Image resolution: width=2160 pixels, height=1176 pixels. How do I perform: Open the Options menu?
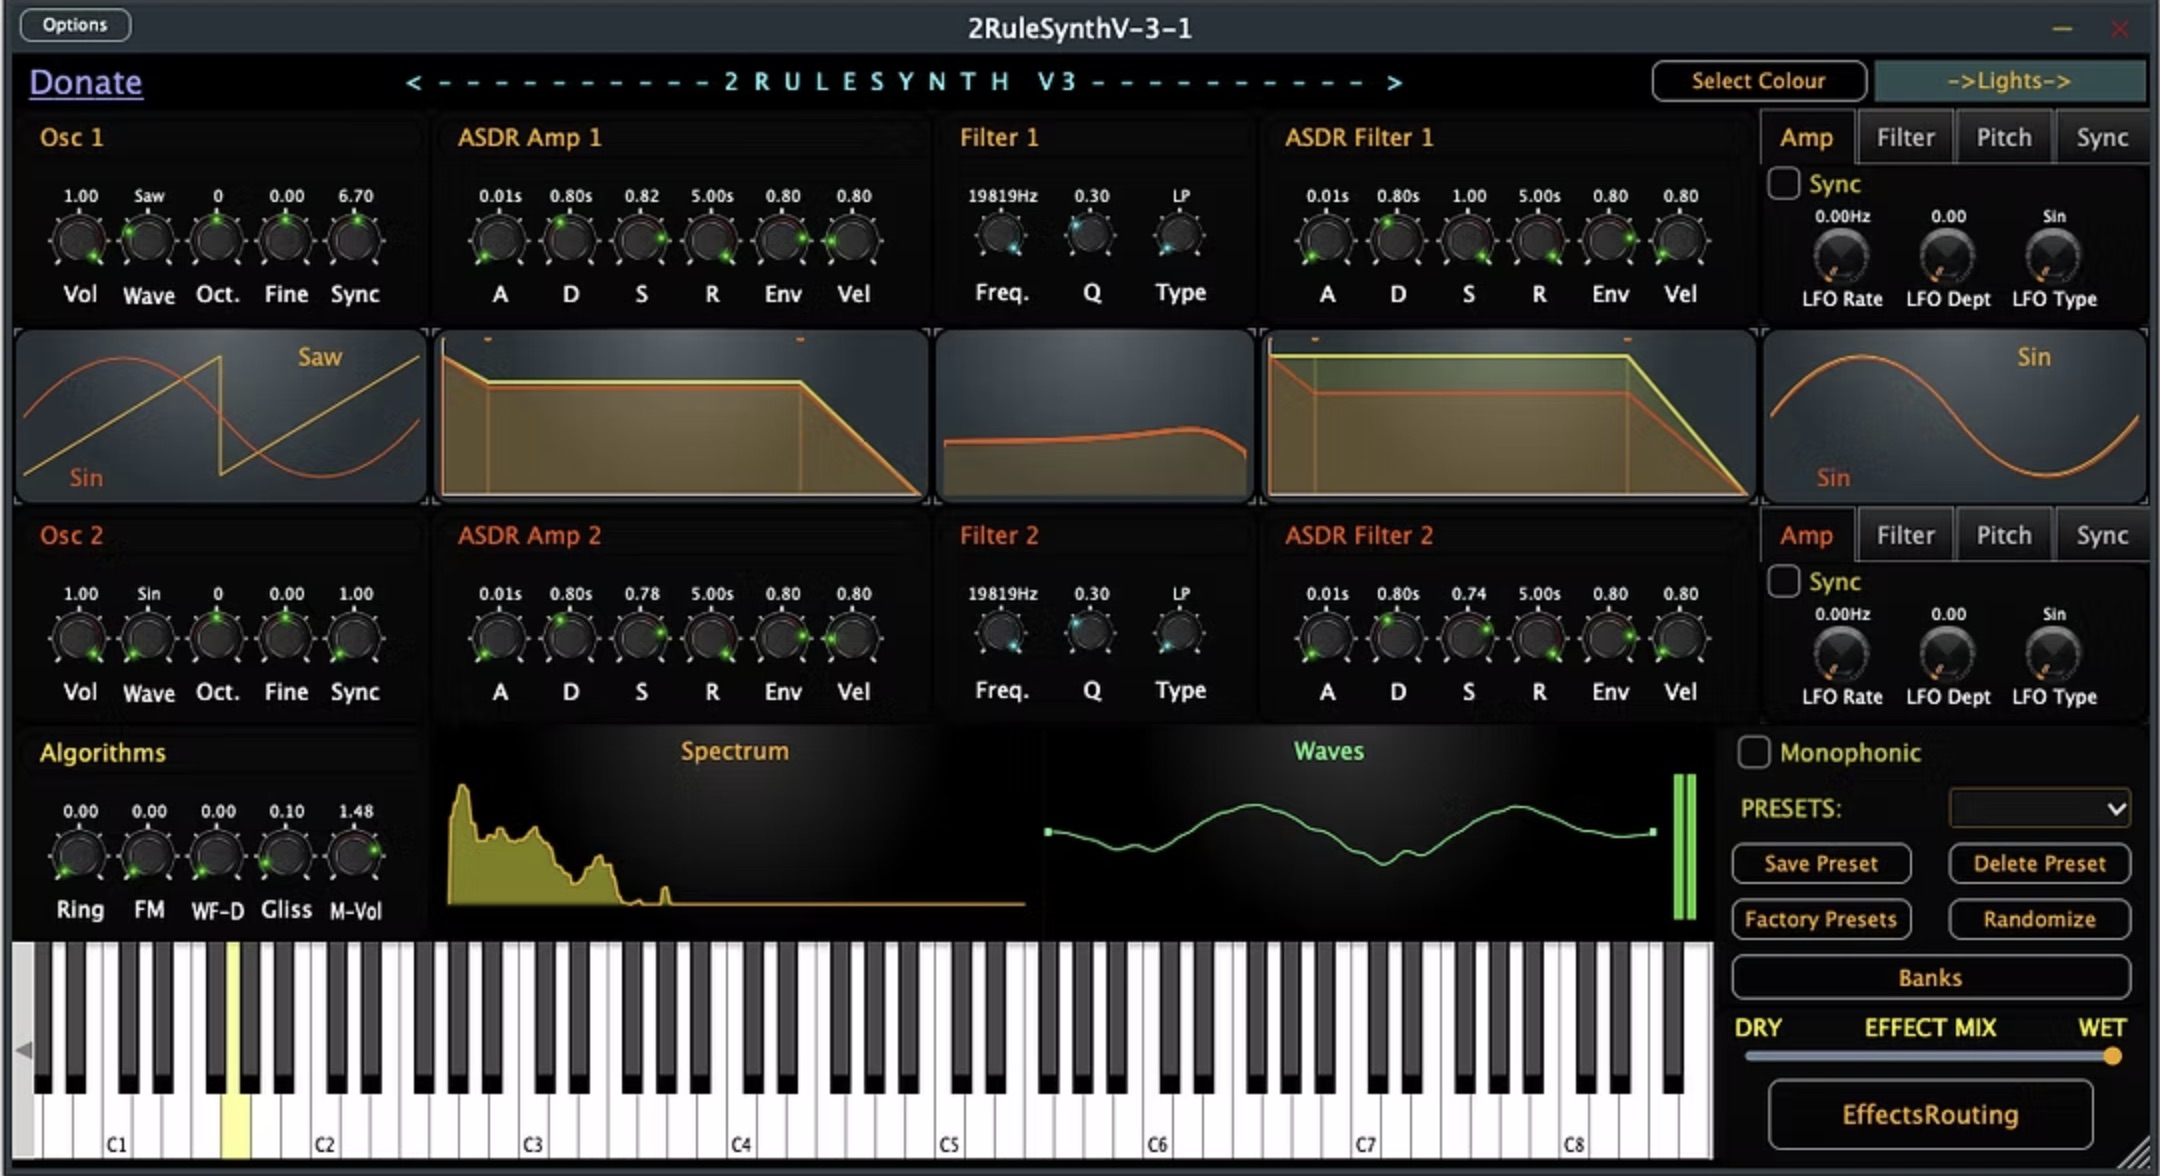[75, 25]
